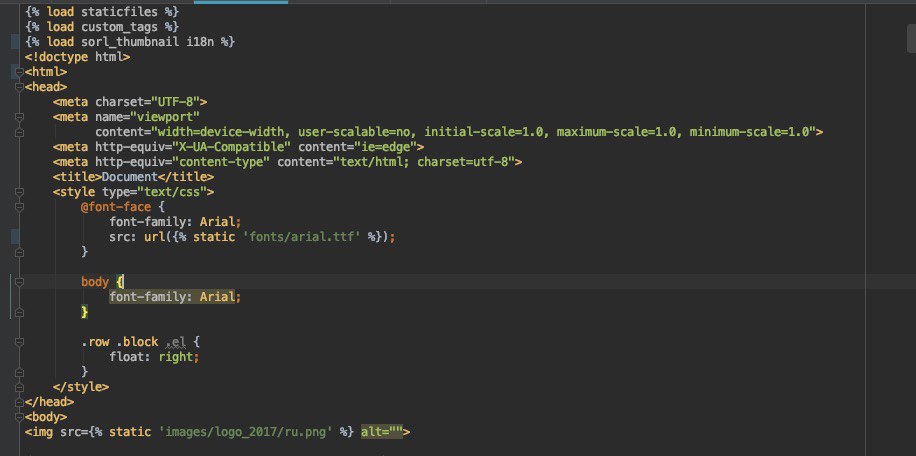916x456 pixels.
Task: Fold the @font-face rule
Action: point(19,207)
